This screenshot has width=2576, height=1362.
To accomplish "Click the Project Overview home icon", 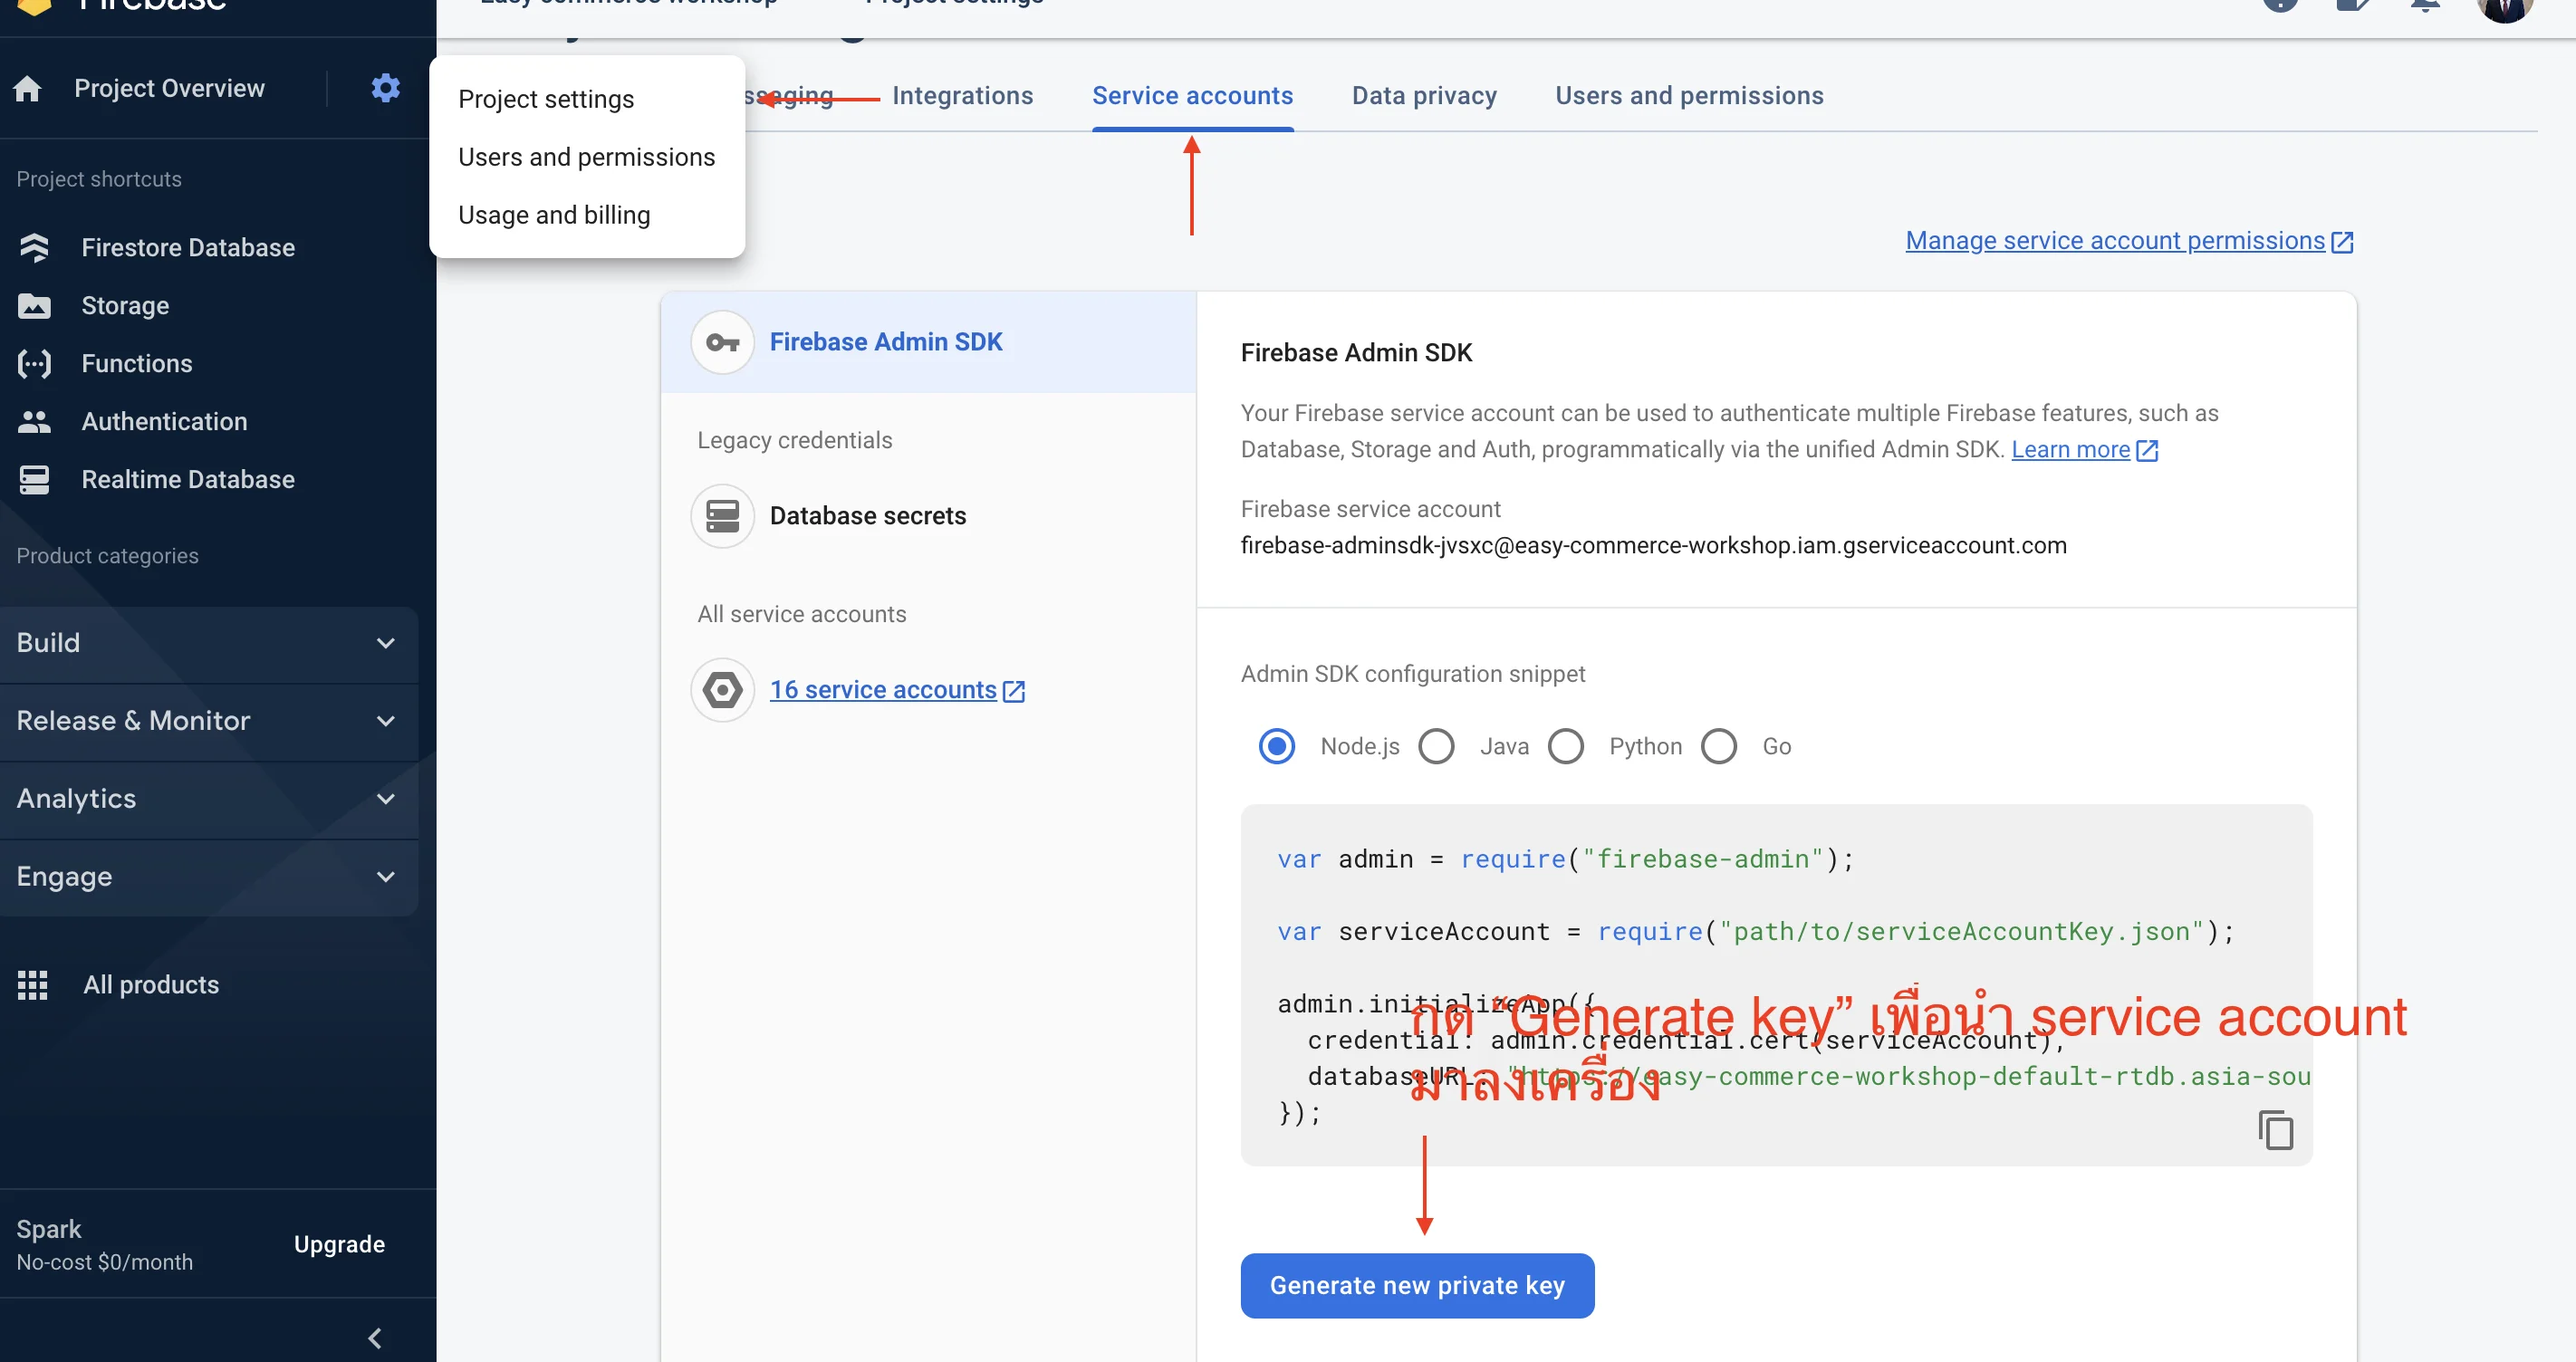I will (x=28, y=89).
